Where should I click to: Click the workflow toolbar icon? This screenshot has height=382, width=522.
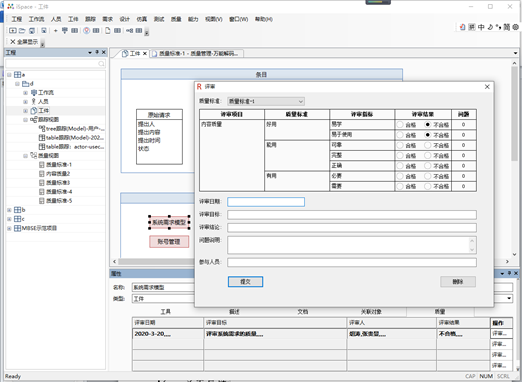[65, 31]
